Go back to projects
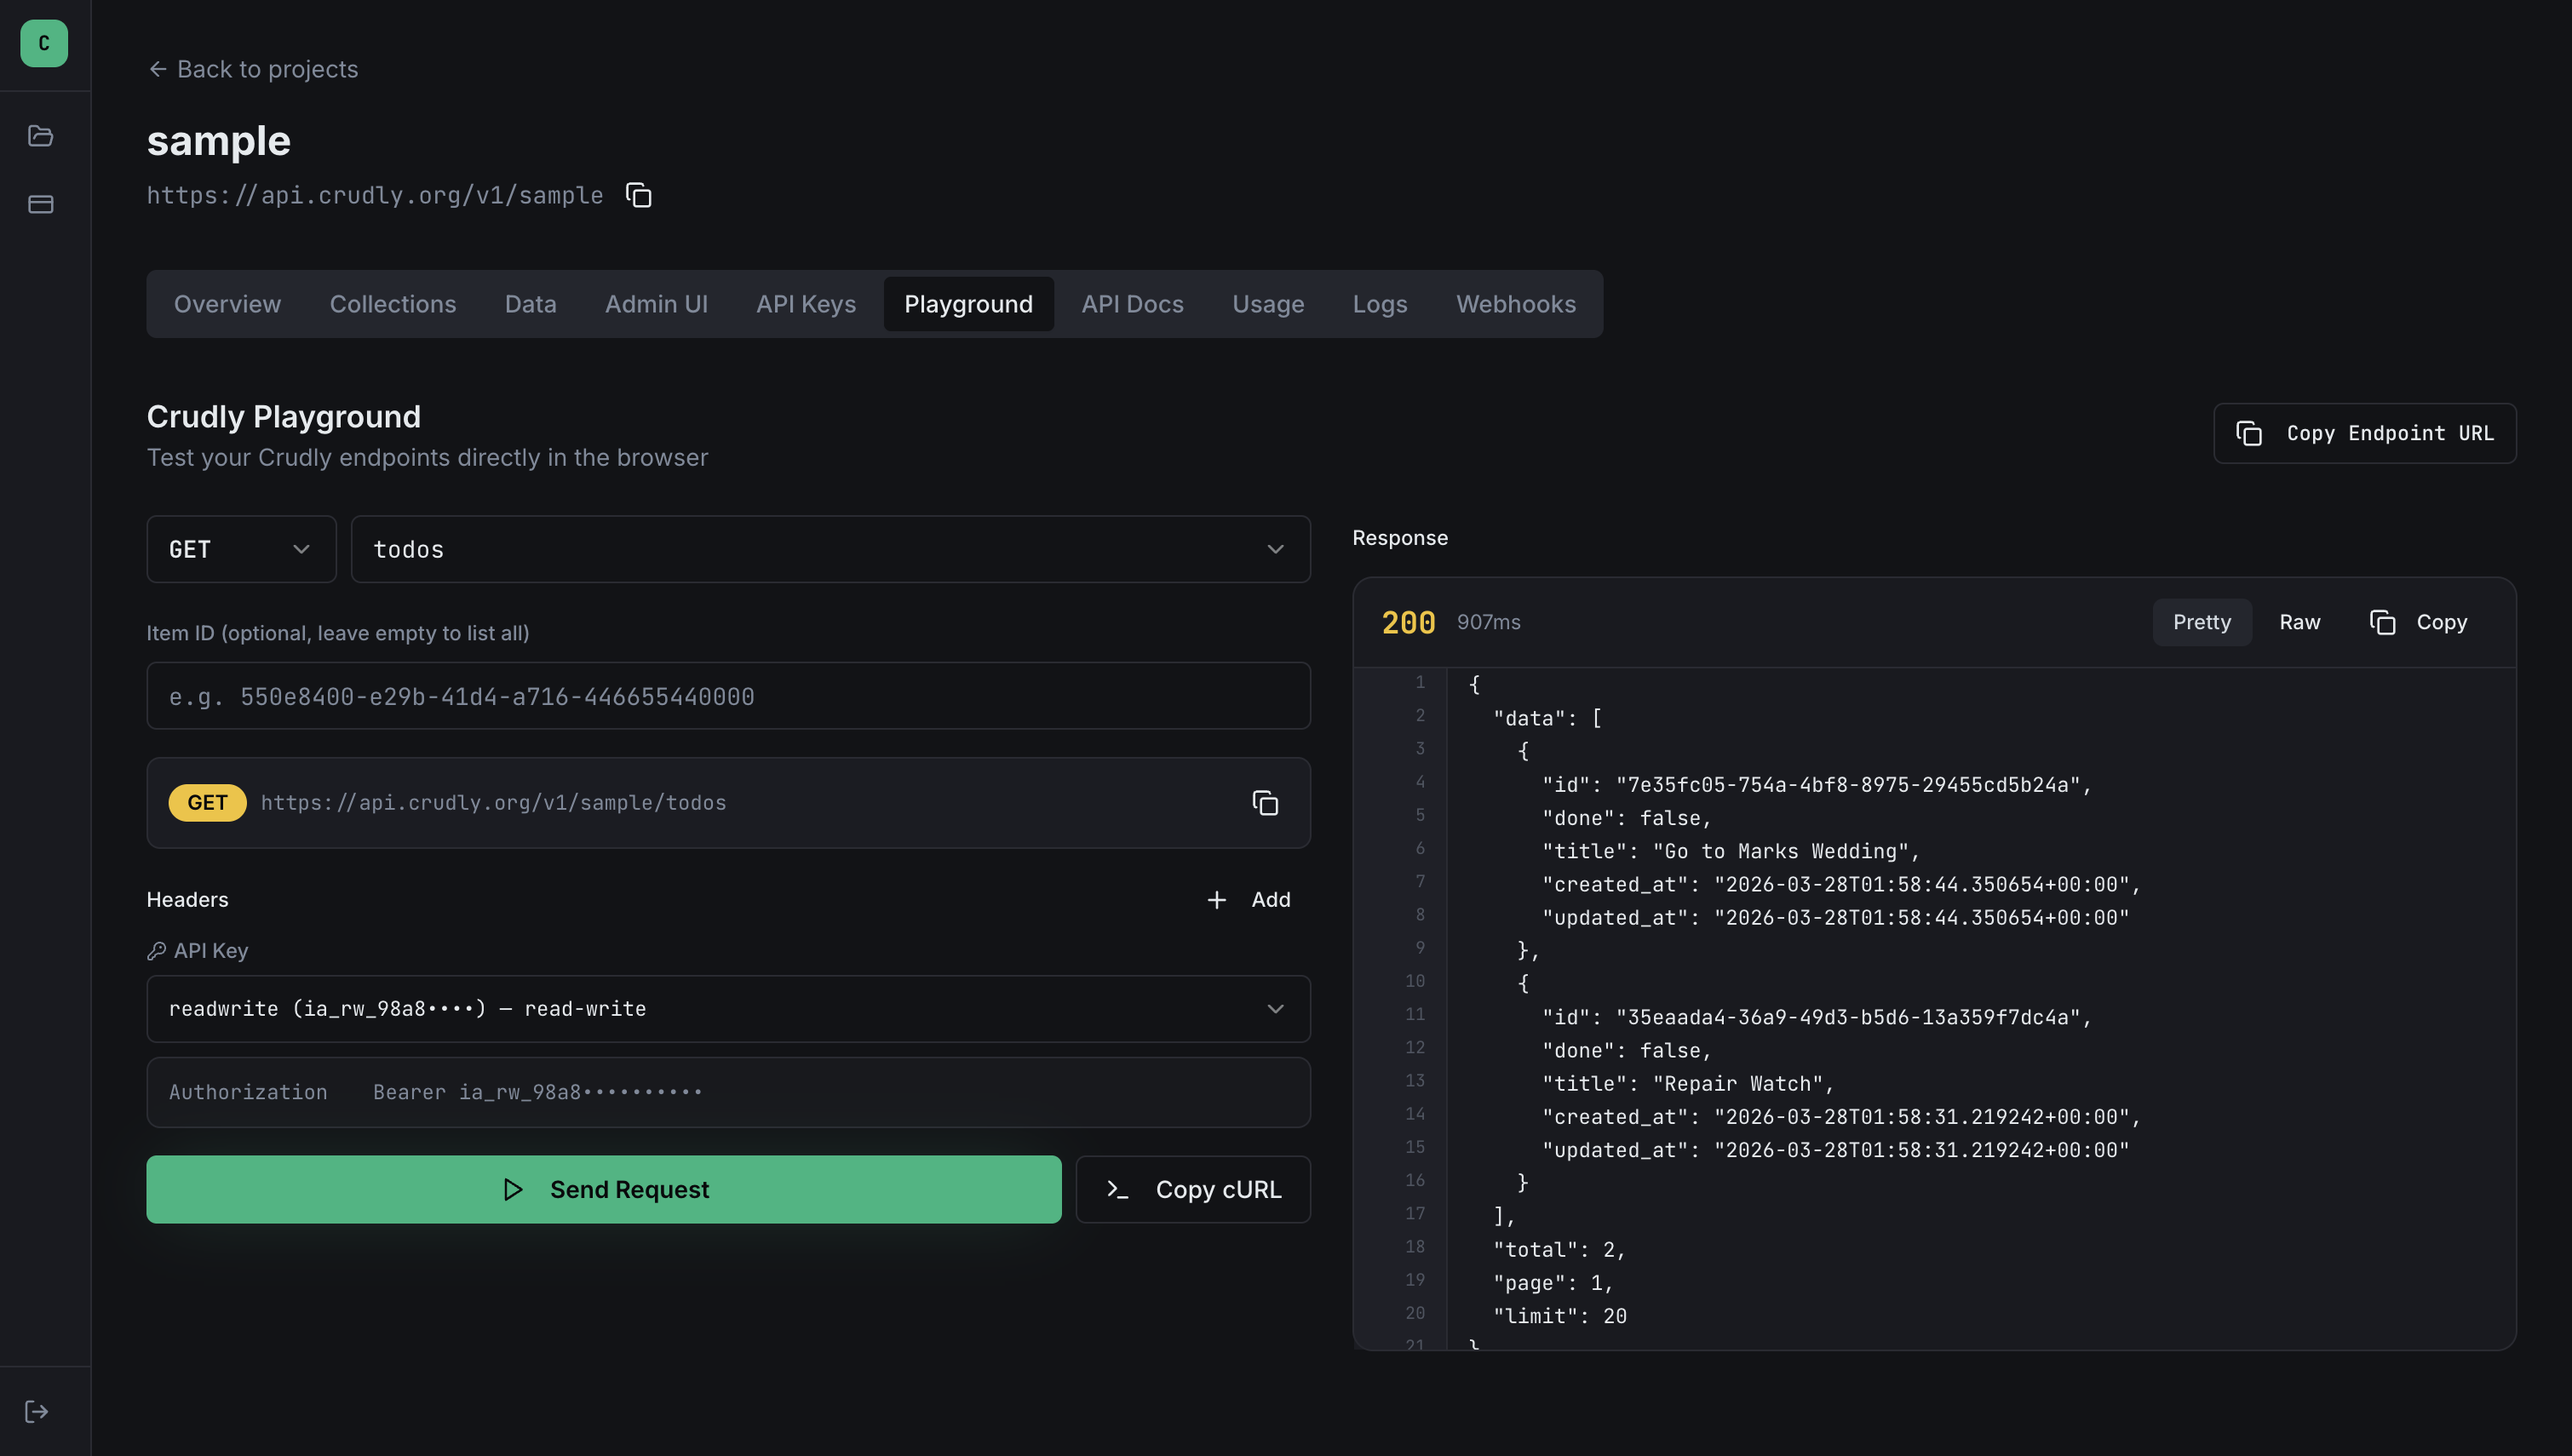Viewport: 2572px width, 1456px height. click(253, 69)
